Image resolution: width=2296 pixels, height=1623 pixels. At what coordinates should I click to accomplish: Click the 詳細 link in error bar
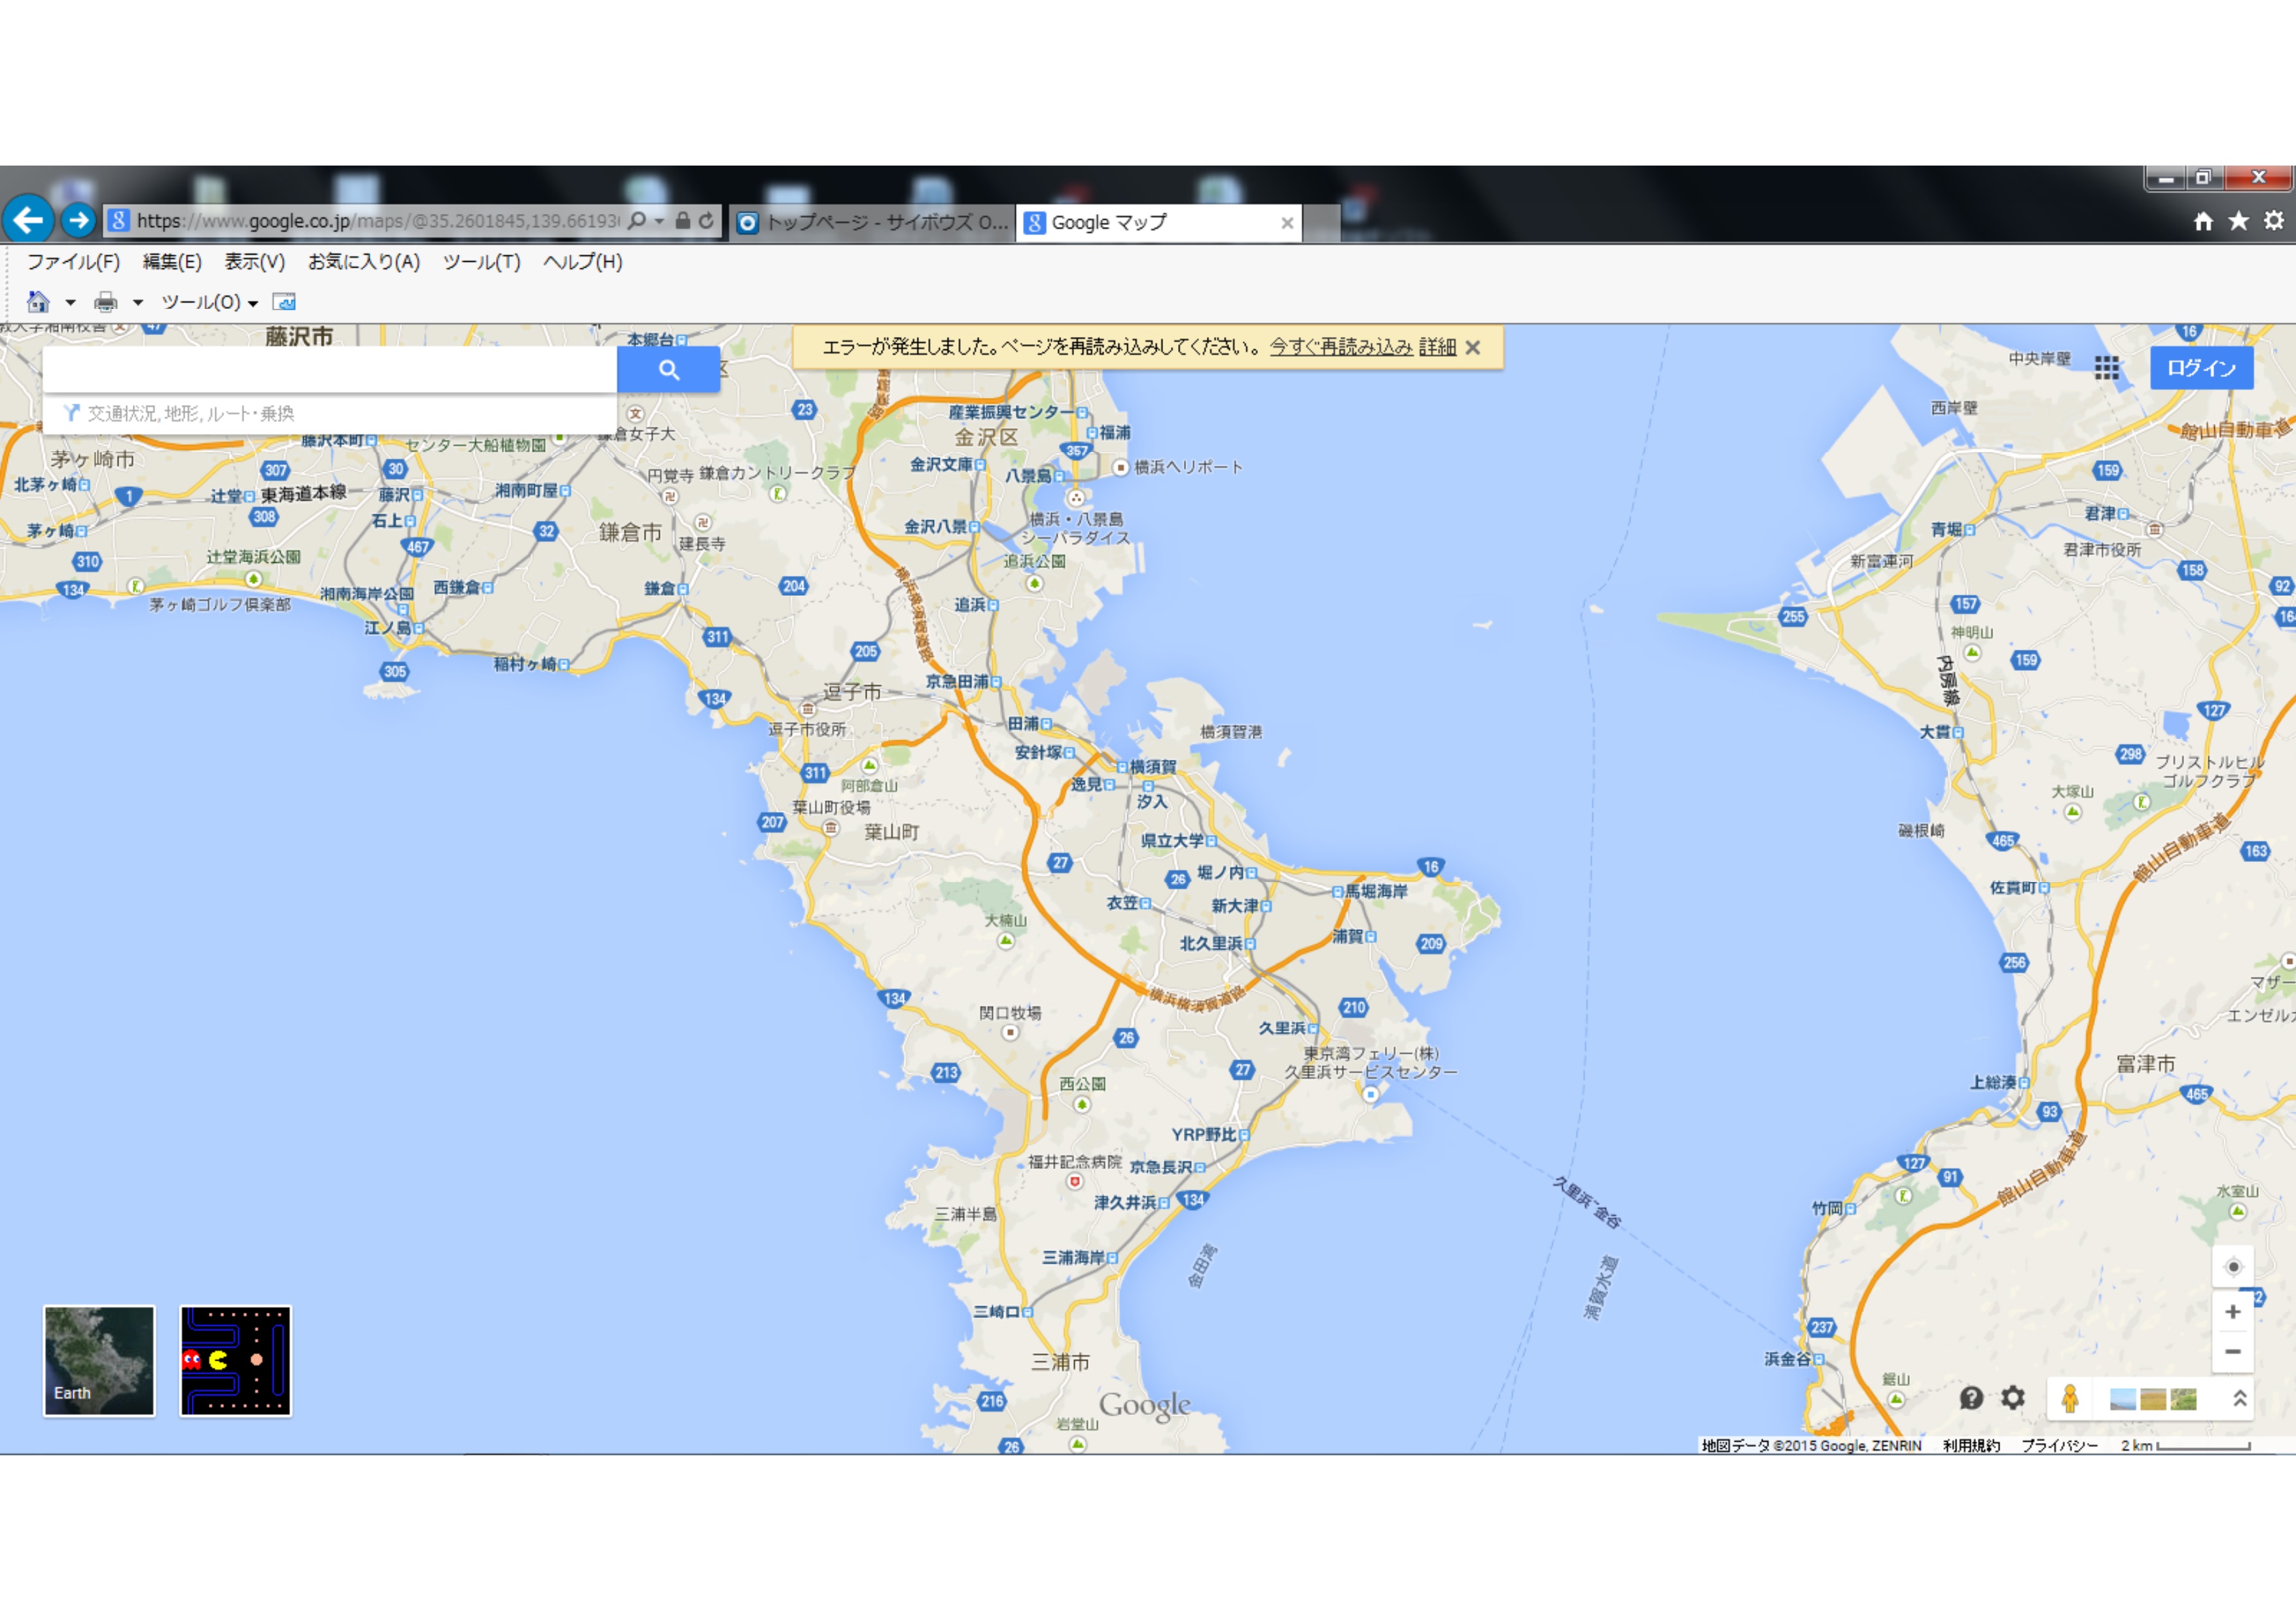1437,347
